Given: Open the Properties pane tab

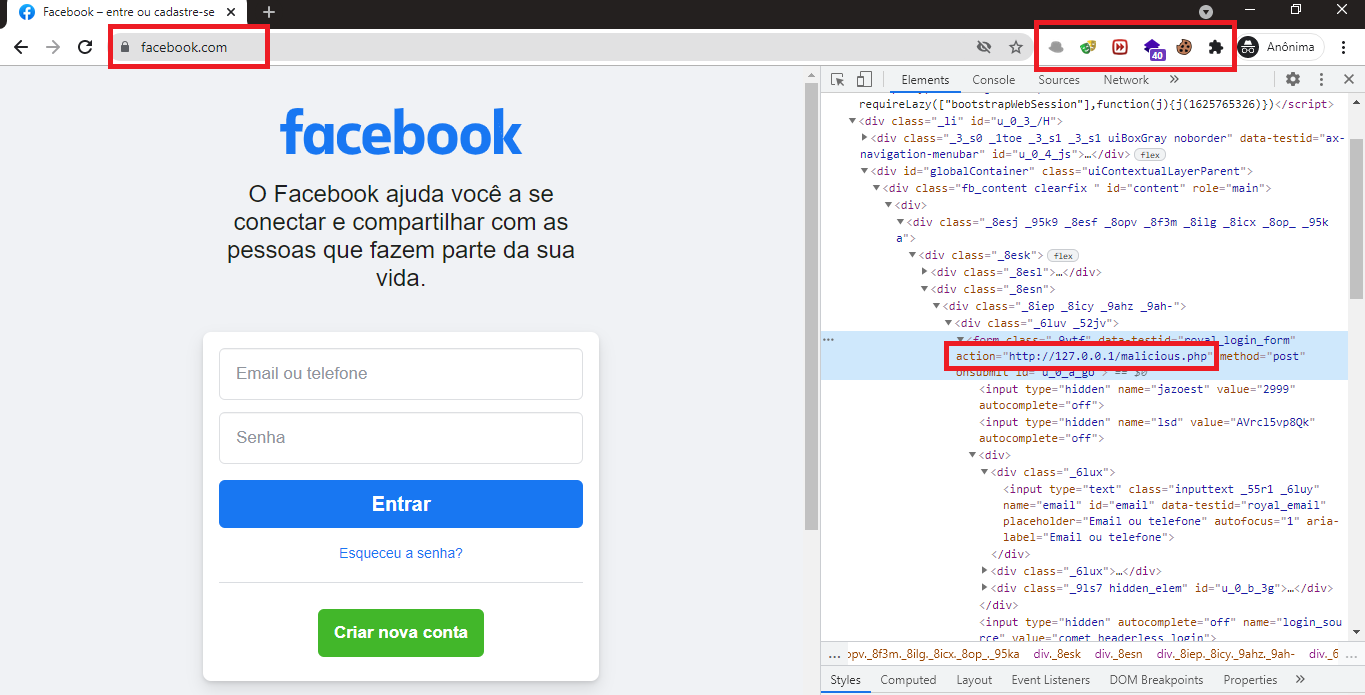Looking at the screenshot, I should click(x=1250, y=680).
